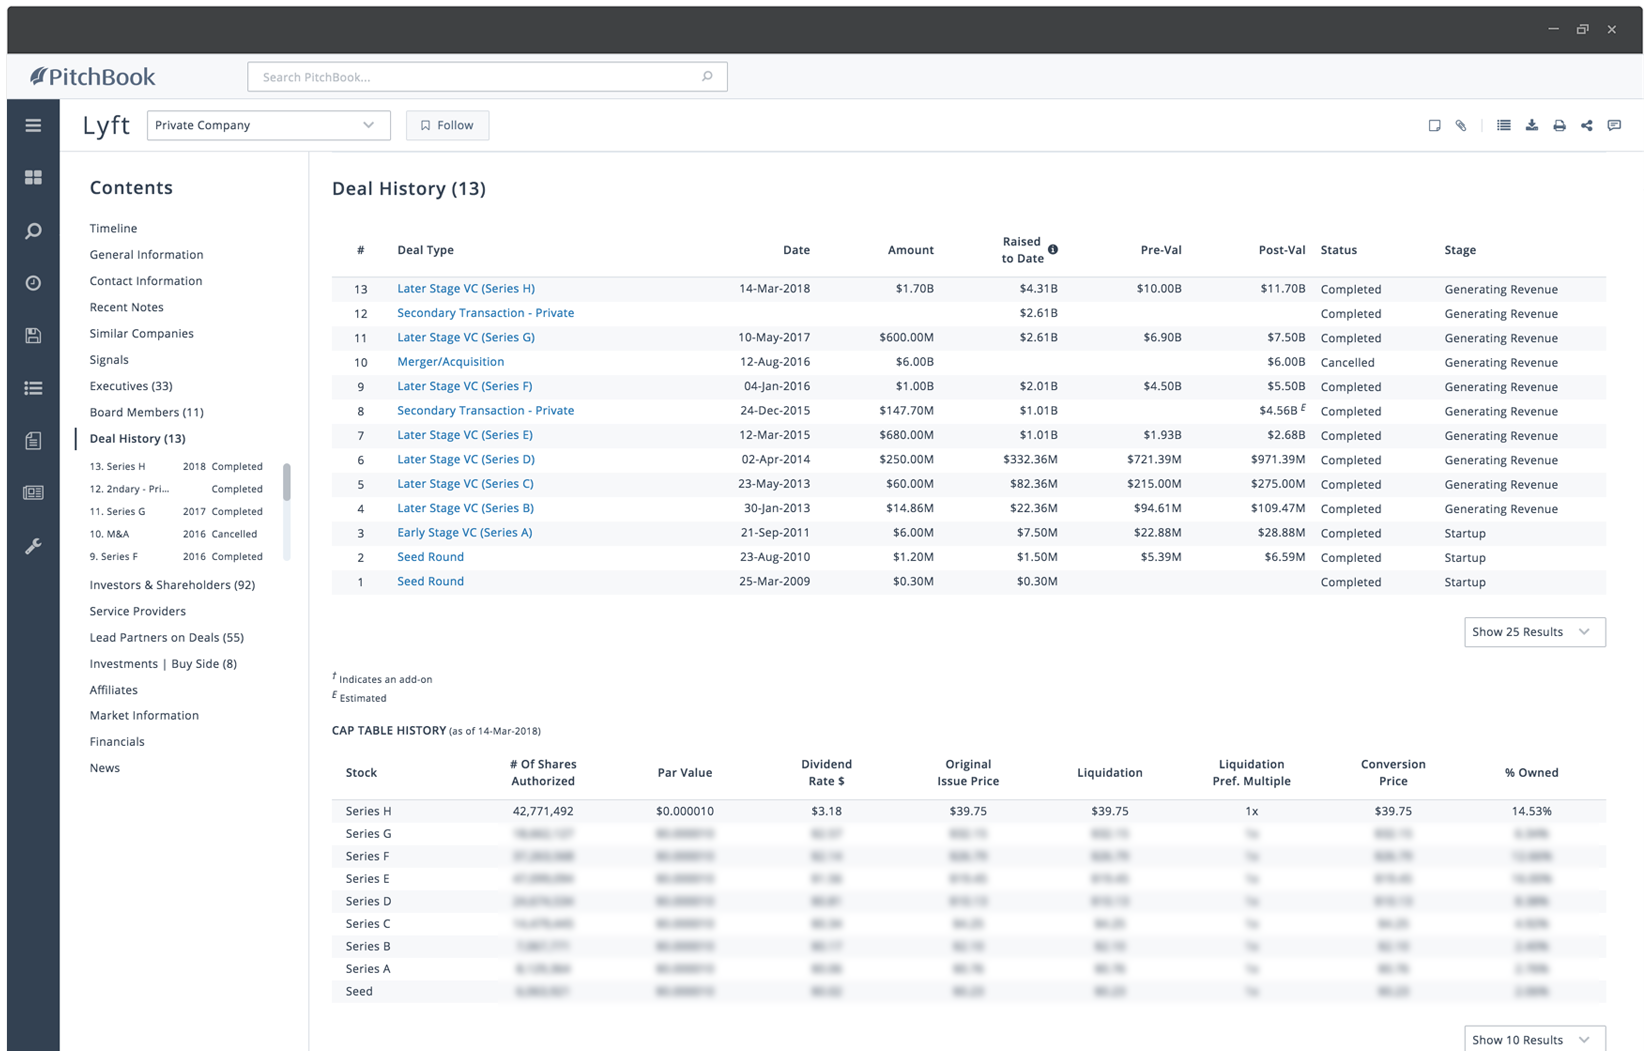Screen dimensions: 1650x1051
Task: Open the history clock icon
Action: point(33,283)
